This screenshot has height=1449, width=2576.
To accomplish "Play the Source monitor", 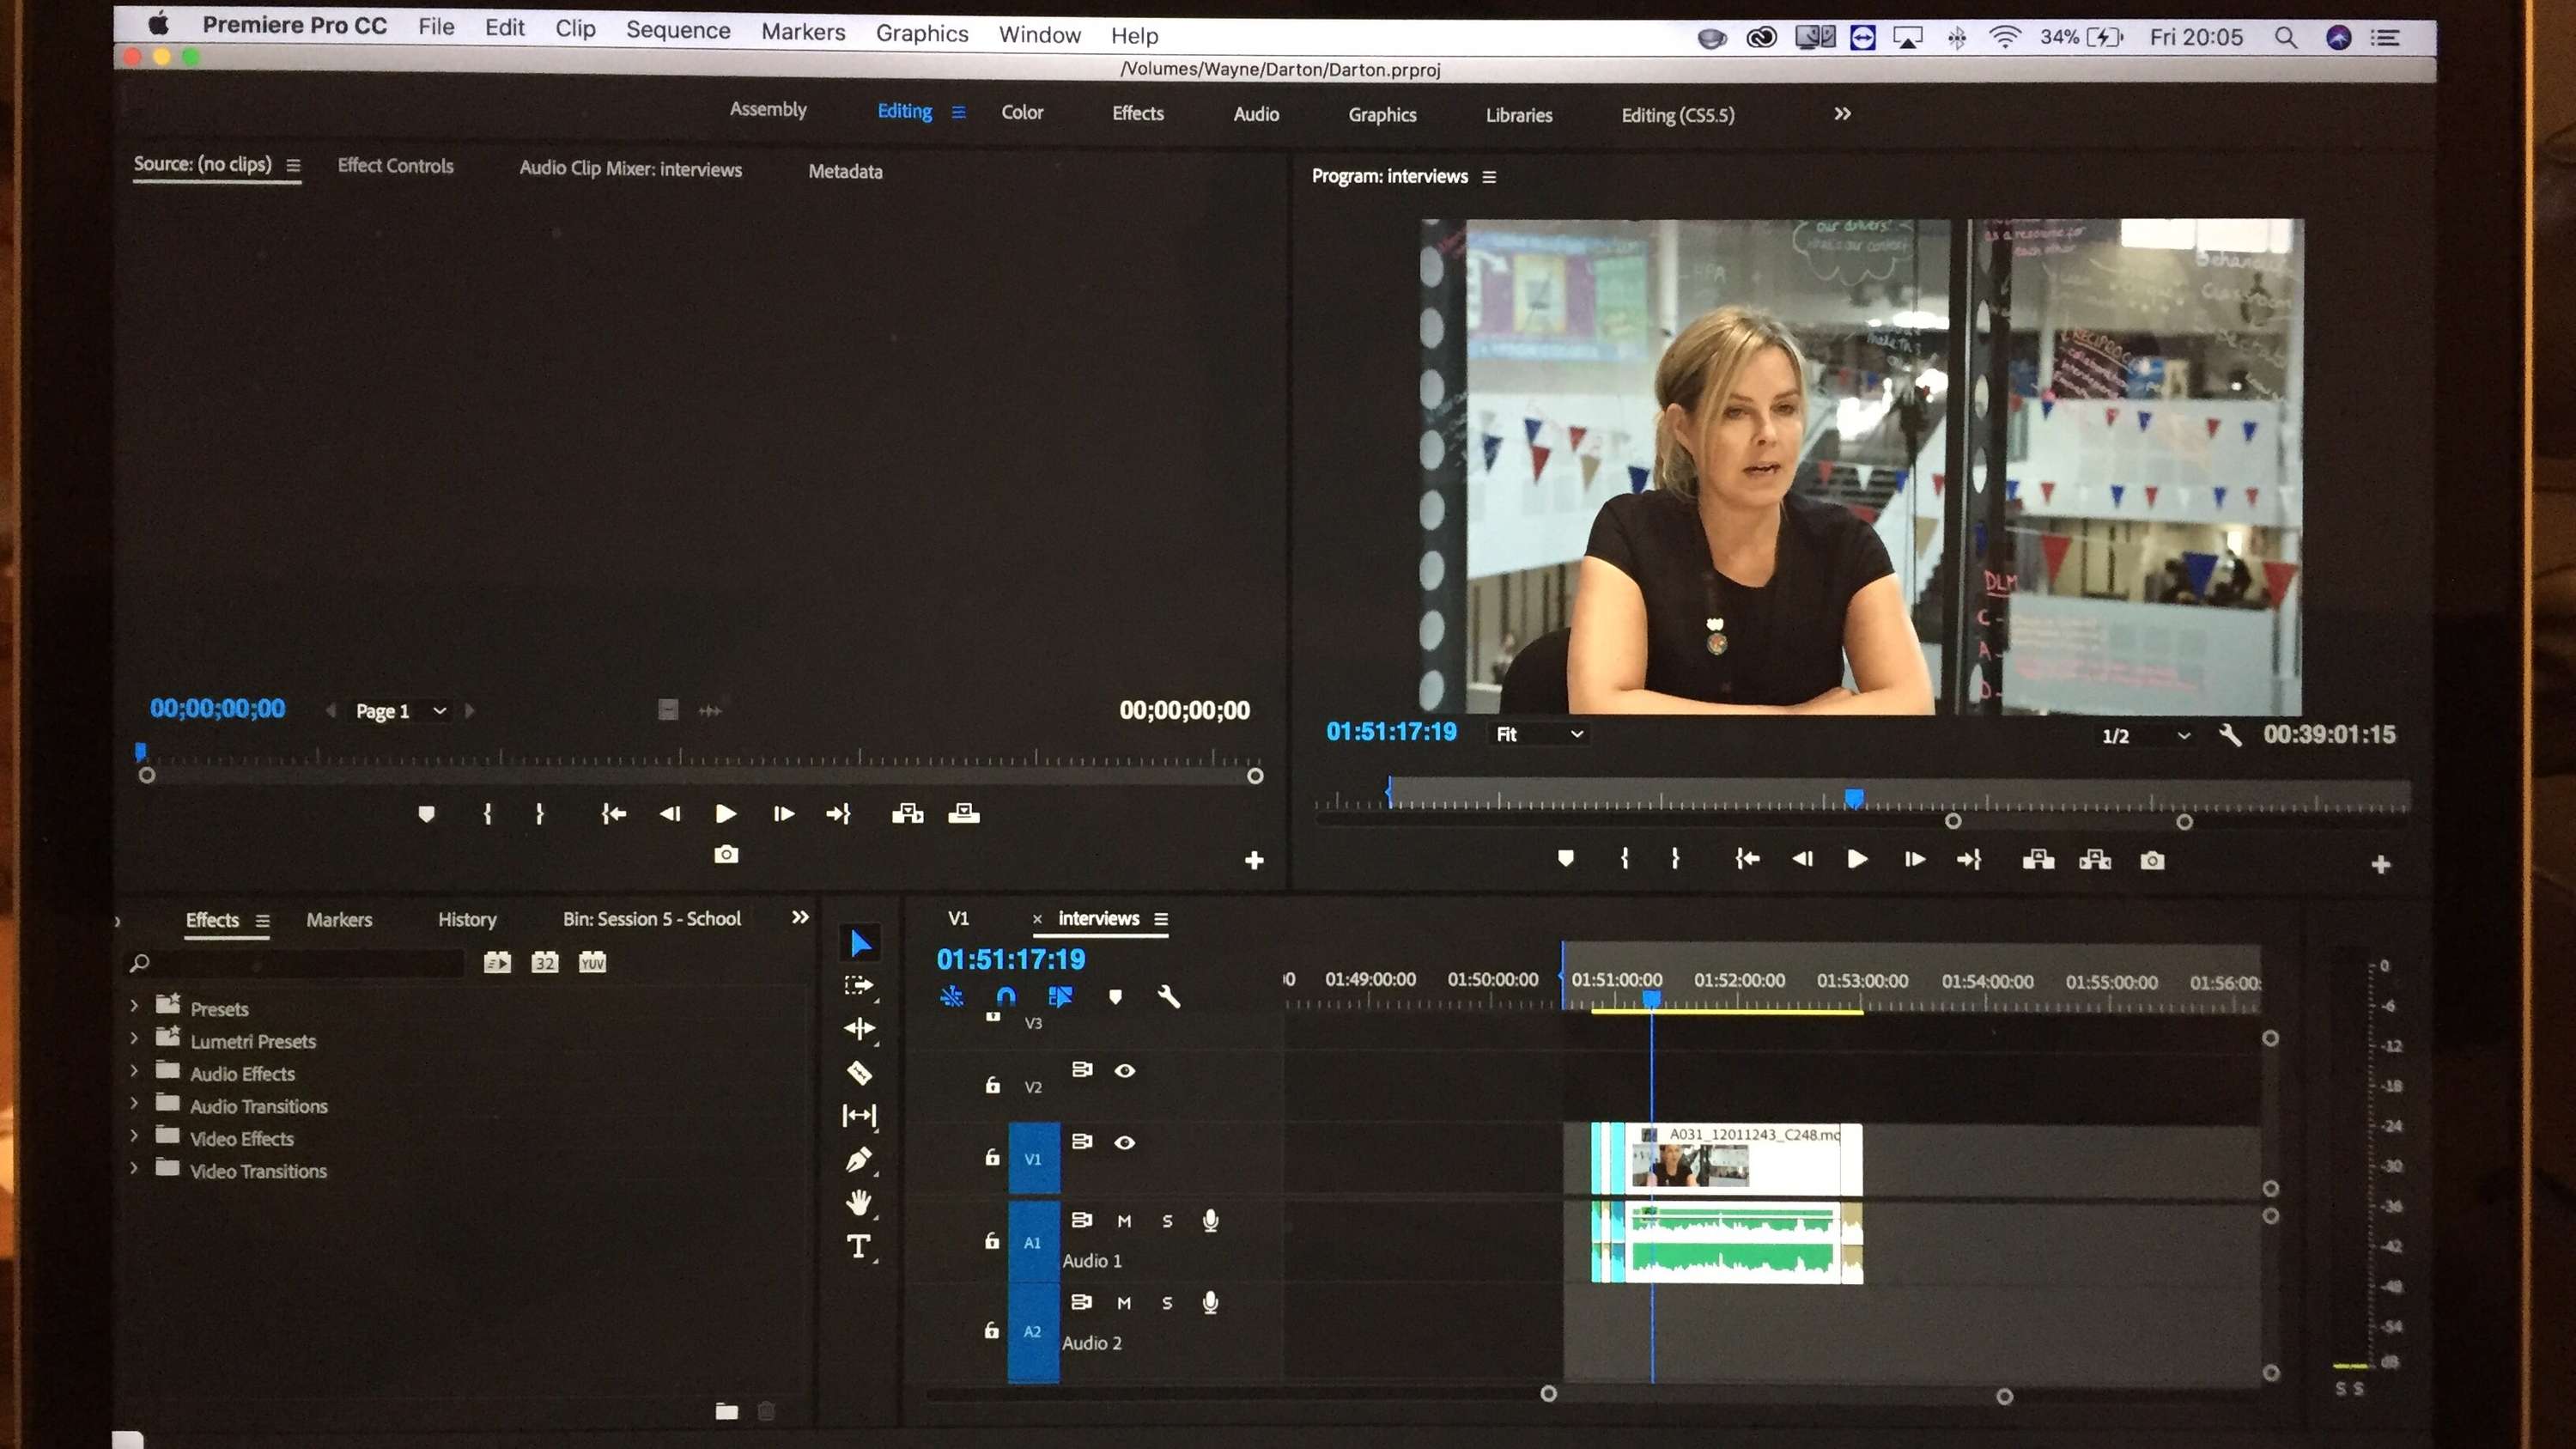I will (726, 814).
